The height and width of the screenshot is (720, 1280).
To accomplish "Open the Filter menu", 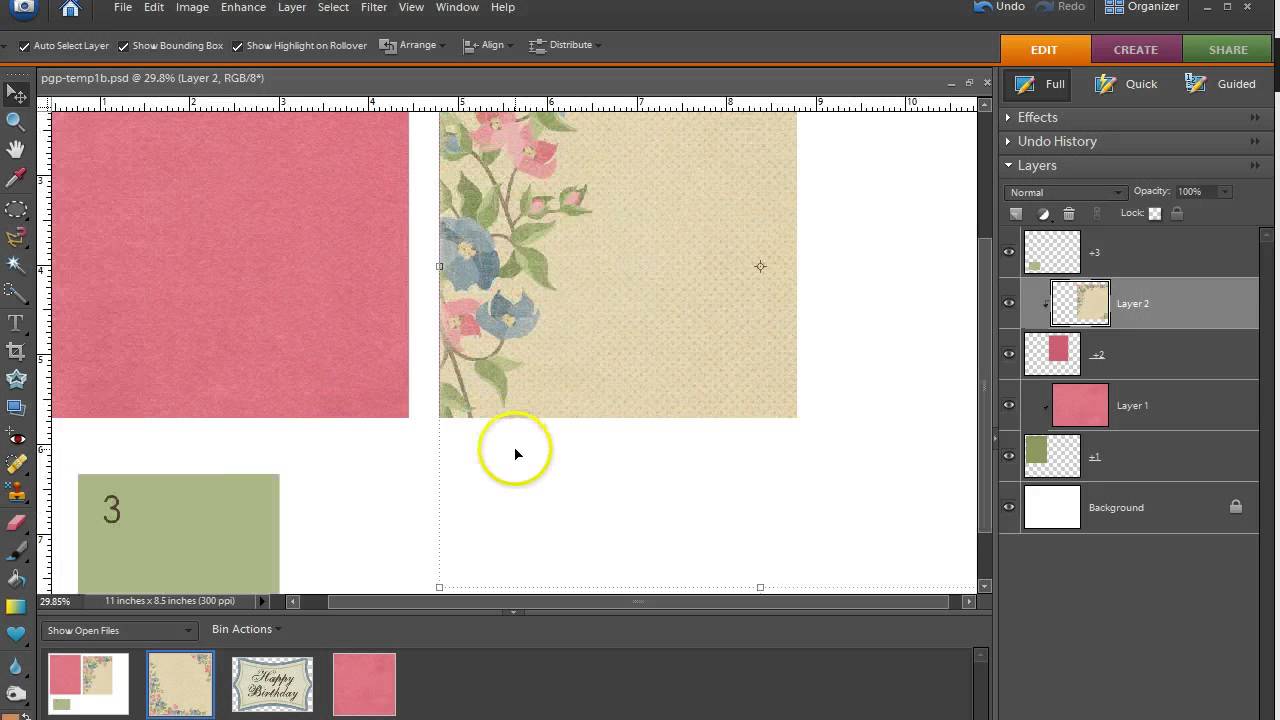I will 373,7.
